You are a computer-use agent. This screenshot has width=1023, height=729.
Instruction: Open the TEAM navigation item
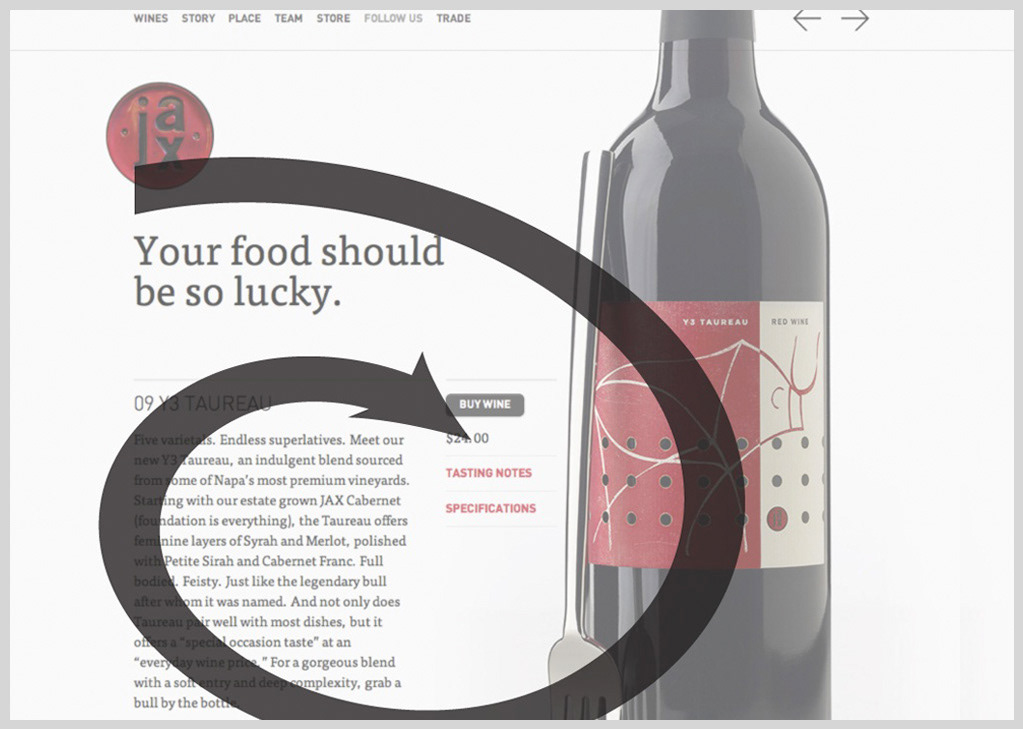[288, 18]
